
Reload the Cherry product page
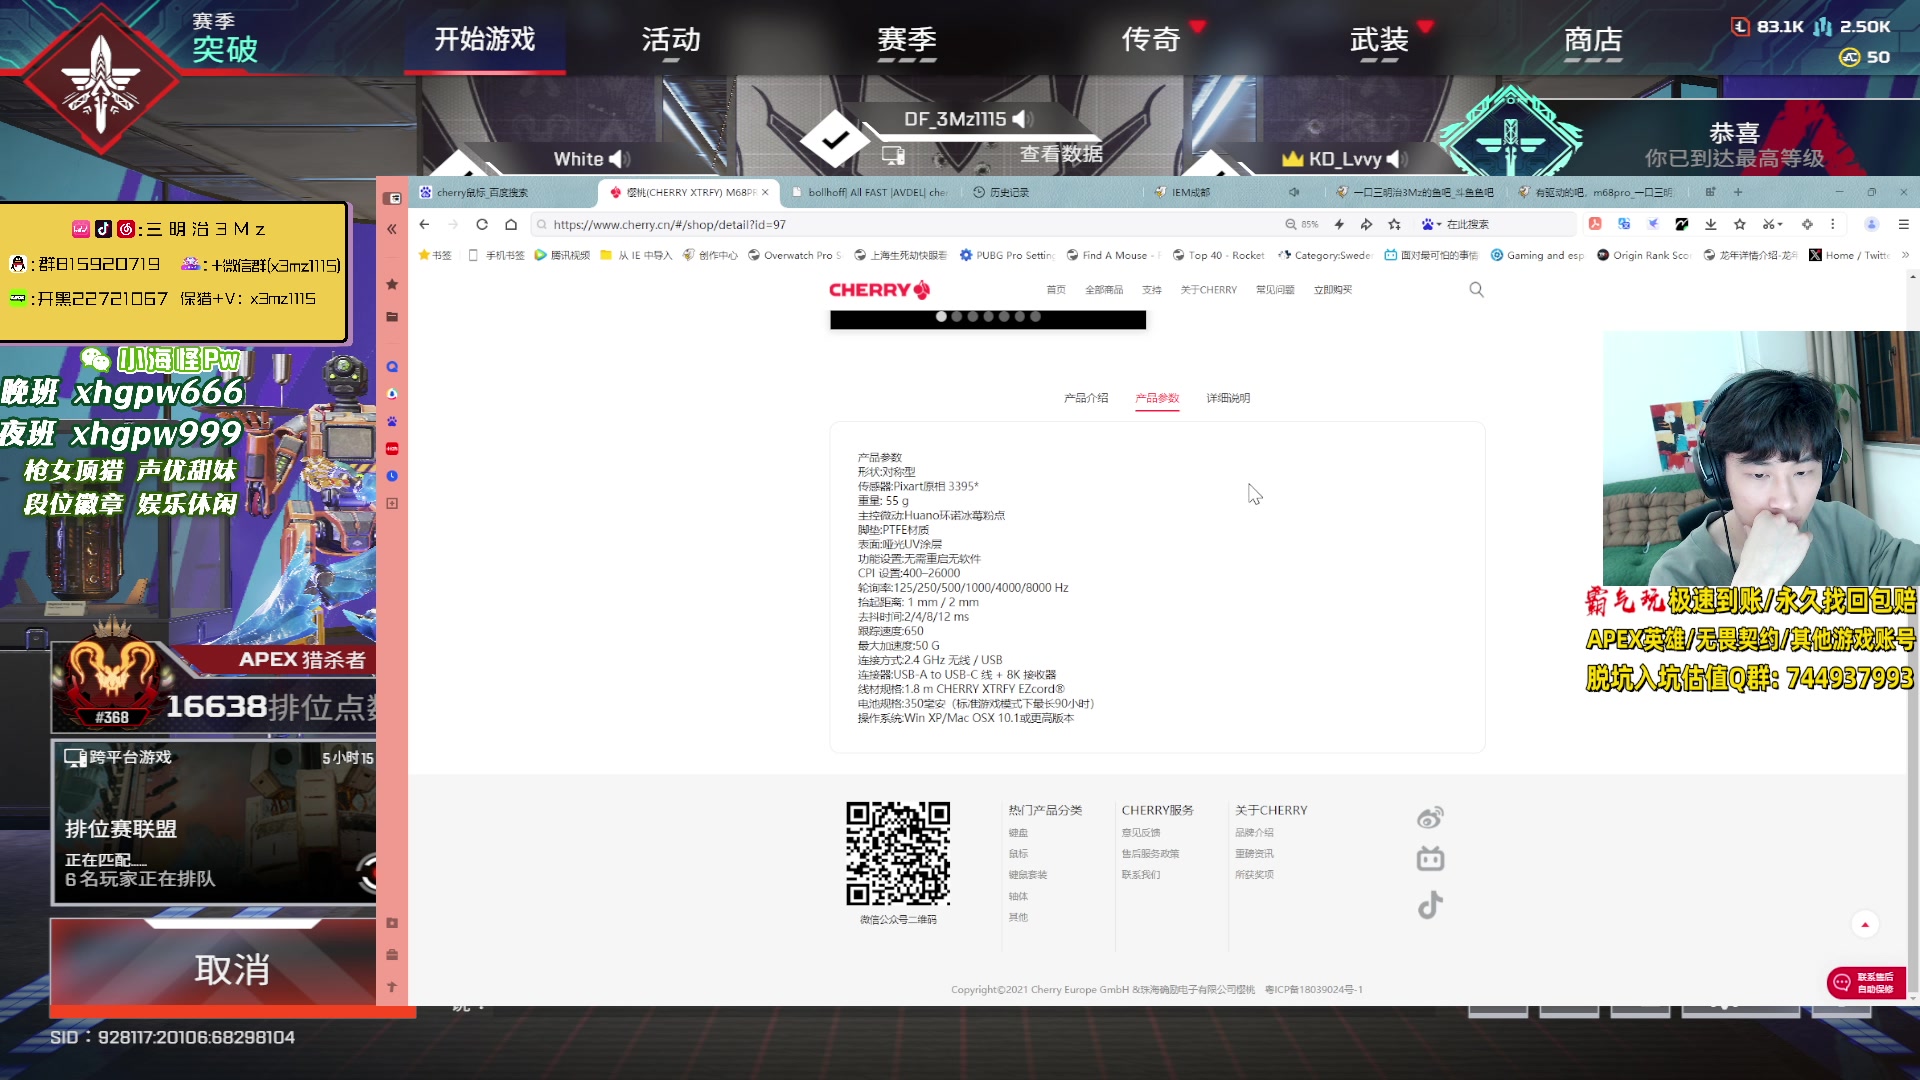pyautogui.click(x=482, y=225)
